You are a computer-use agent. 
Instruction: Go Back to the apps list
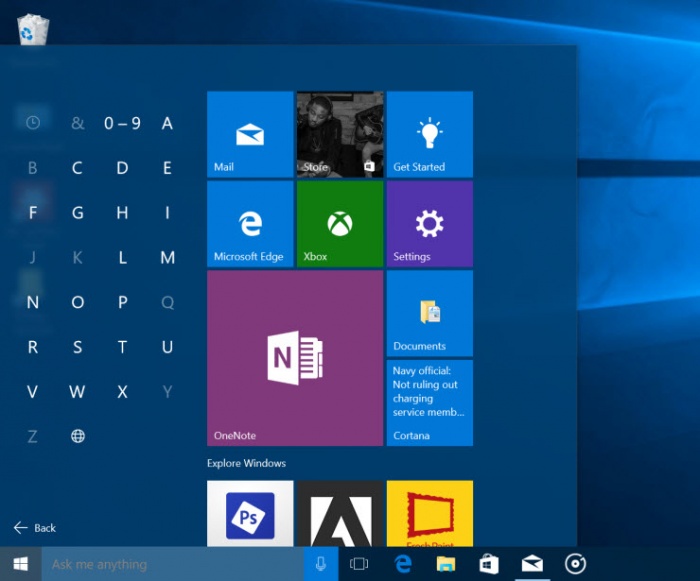pyautogui.click(x=35, y=527)
